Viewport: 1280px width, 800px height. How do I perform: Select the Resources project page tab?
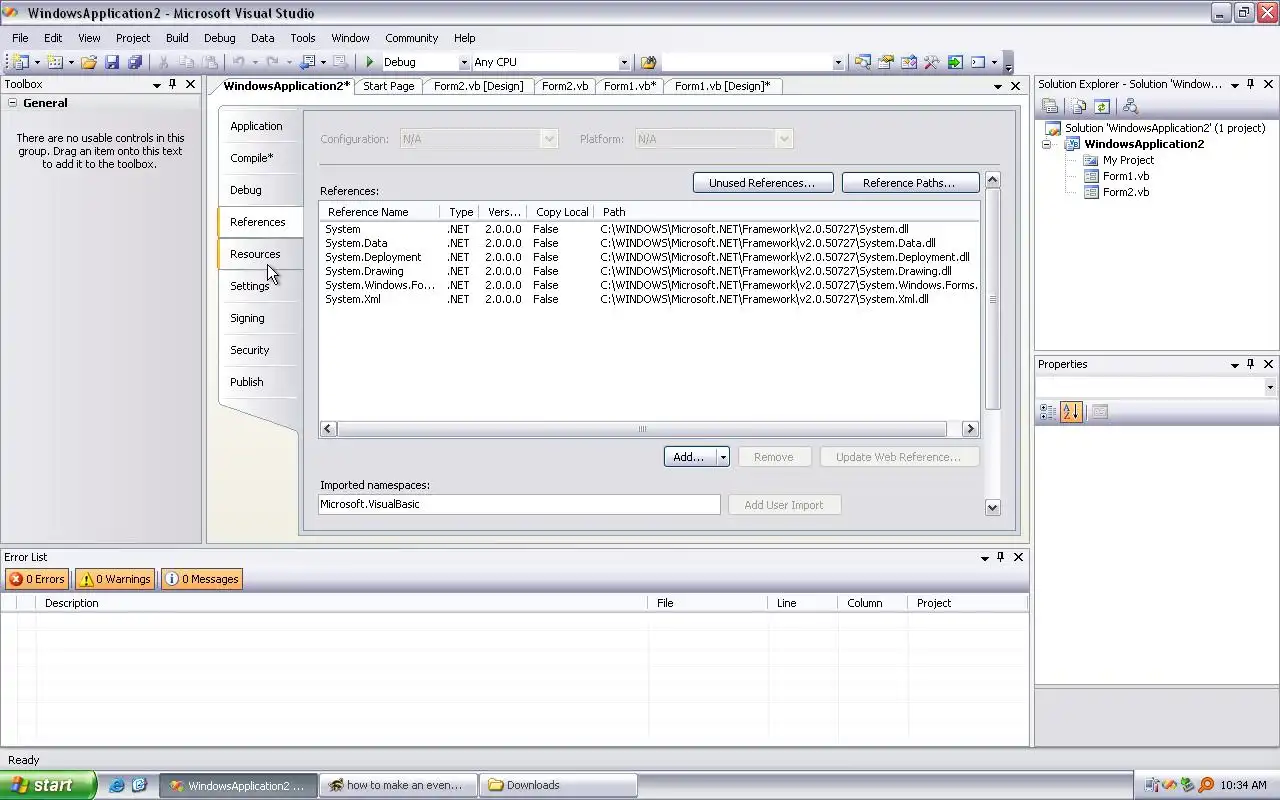click(x=259, y=254)
